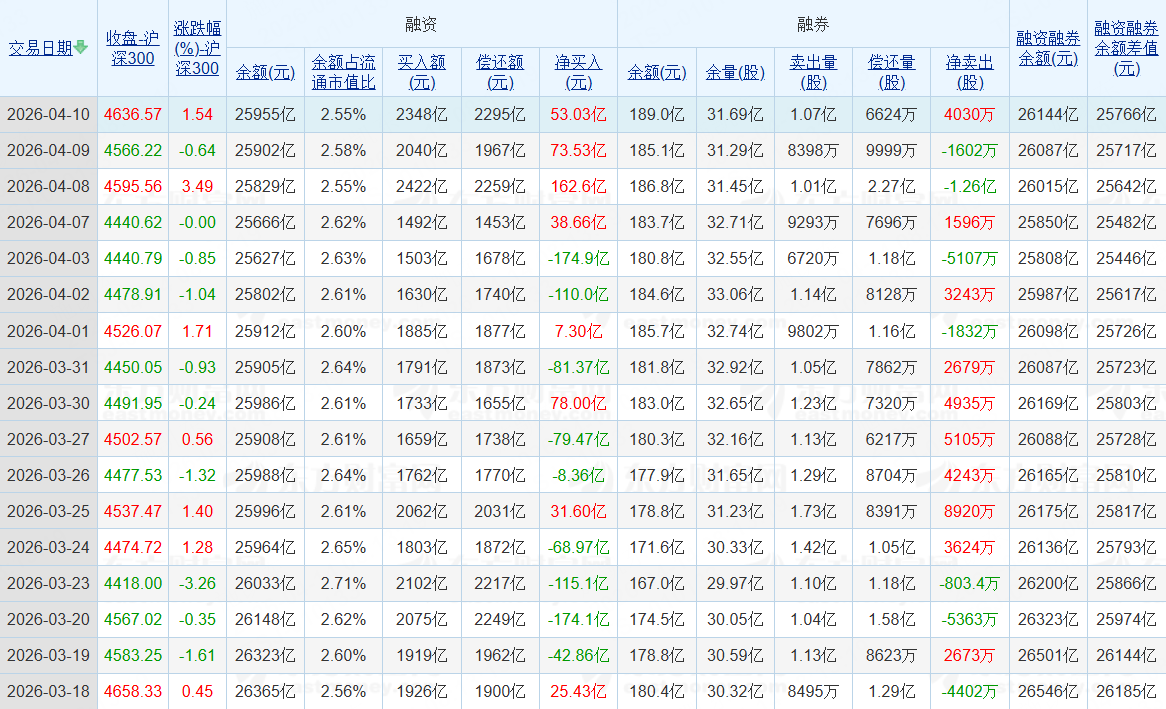The width and height of the screenshot is (1166, 709).
Task: Click net buy value -8.36亿
Action: 578,475
